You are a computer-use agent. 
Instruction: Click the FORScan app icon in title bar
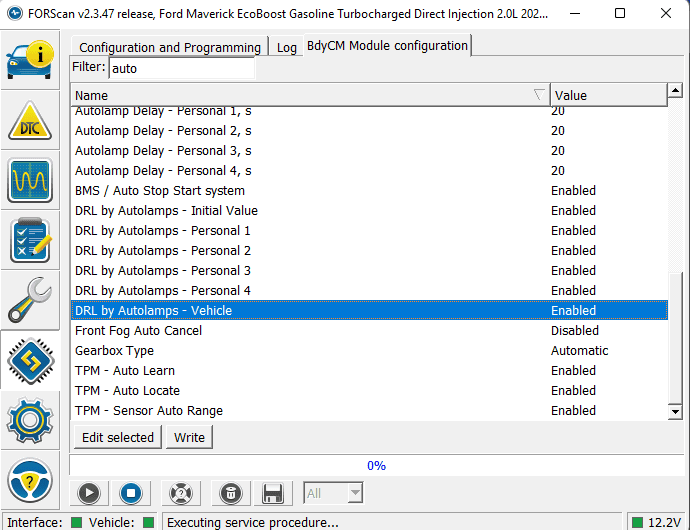[15, 13]
